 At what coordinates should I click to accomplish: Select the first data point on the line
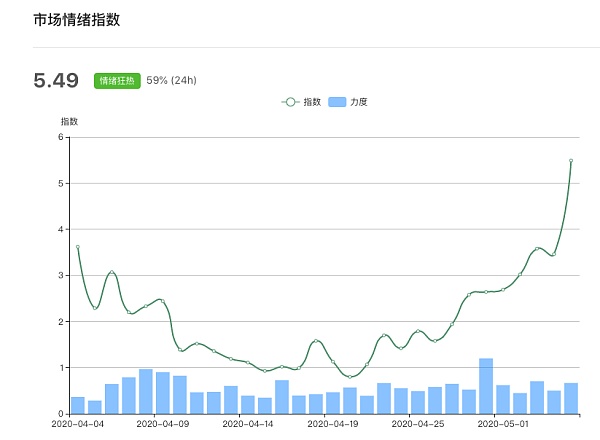(77, 247)
